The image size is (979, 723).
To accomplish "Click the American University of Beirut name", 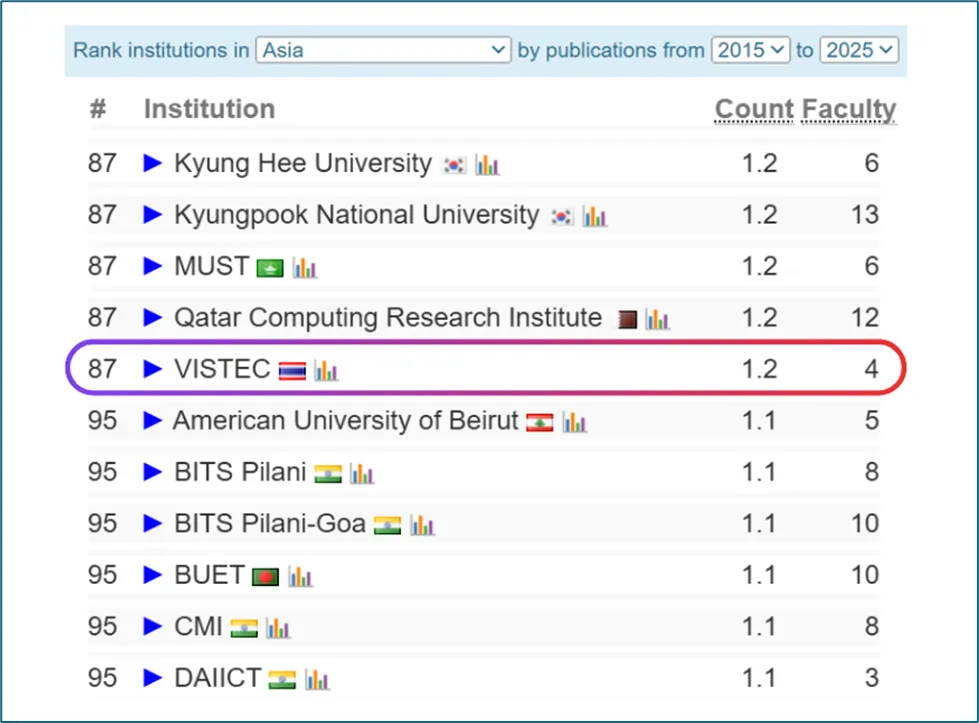I will coord(345,421).
